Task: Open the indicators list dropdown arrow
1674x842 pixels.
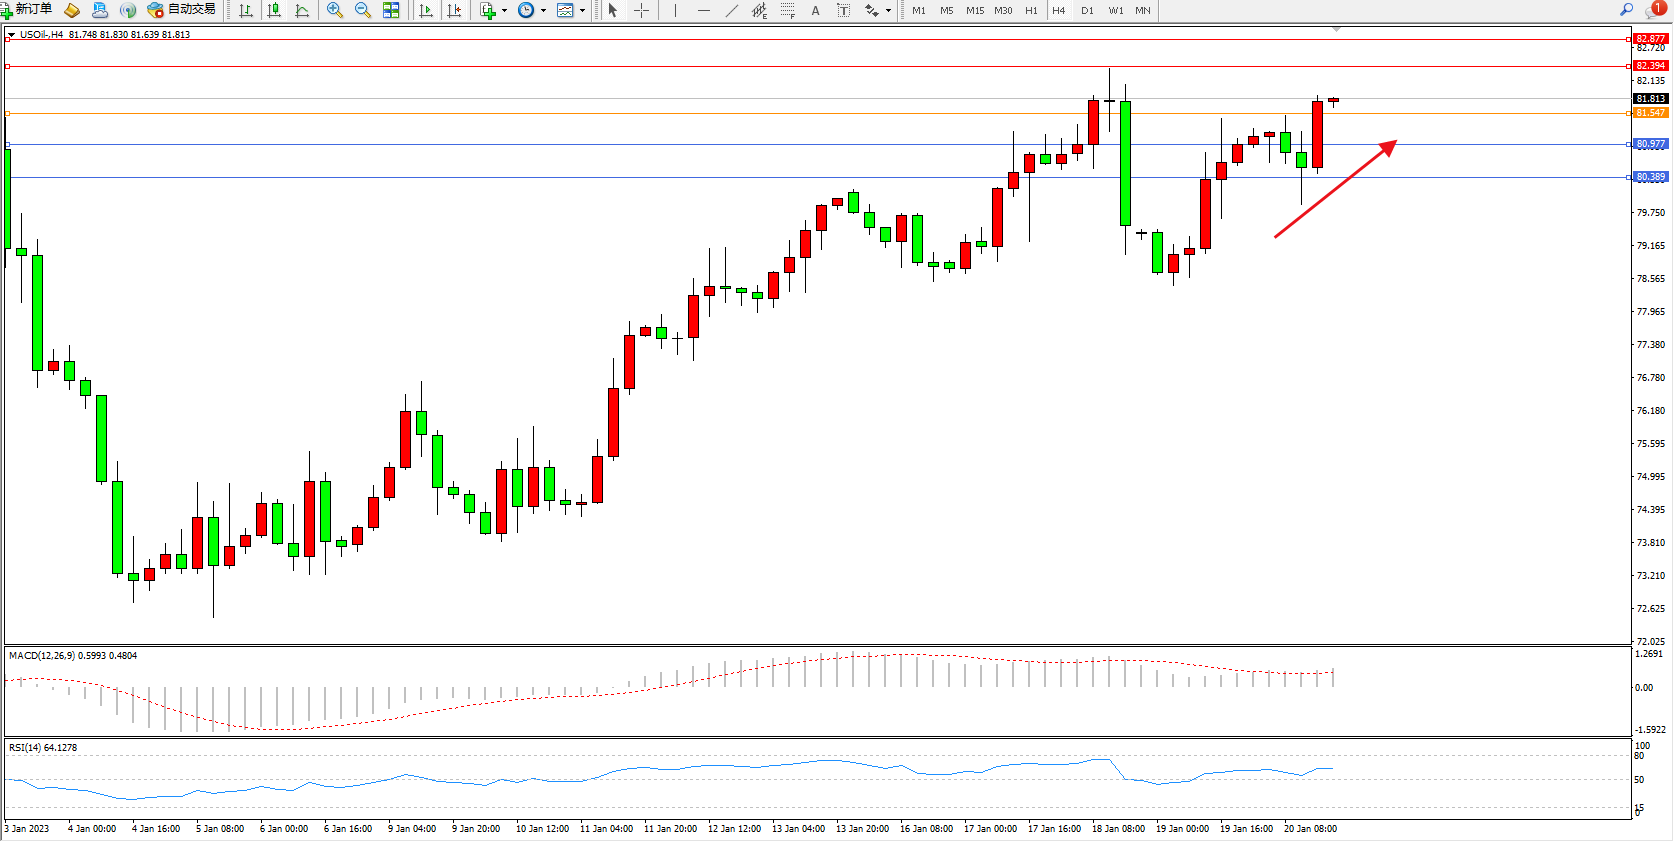Action: pyautogui.click(x=504, y=11)
